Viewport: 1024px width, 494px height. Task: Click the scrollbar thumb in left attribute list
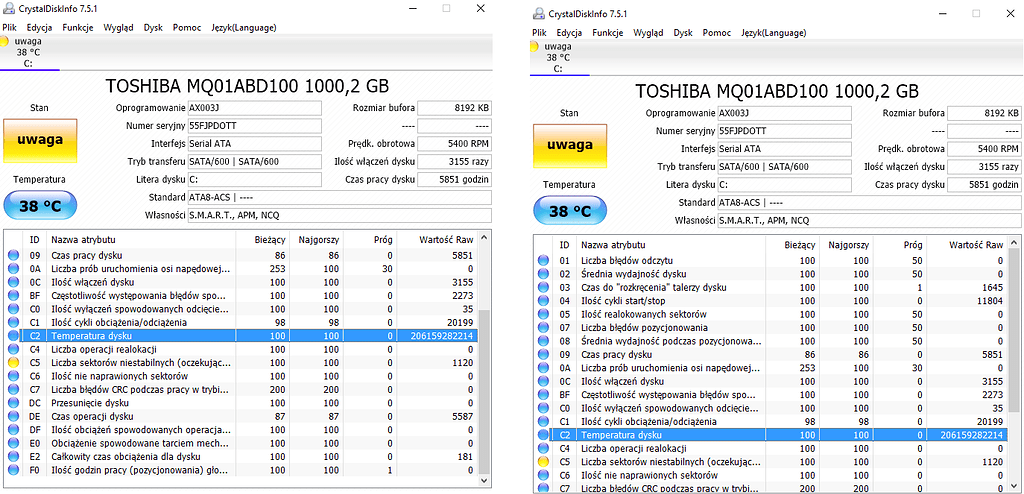pyautogui.click(x=484, y=391)
